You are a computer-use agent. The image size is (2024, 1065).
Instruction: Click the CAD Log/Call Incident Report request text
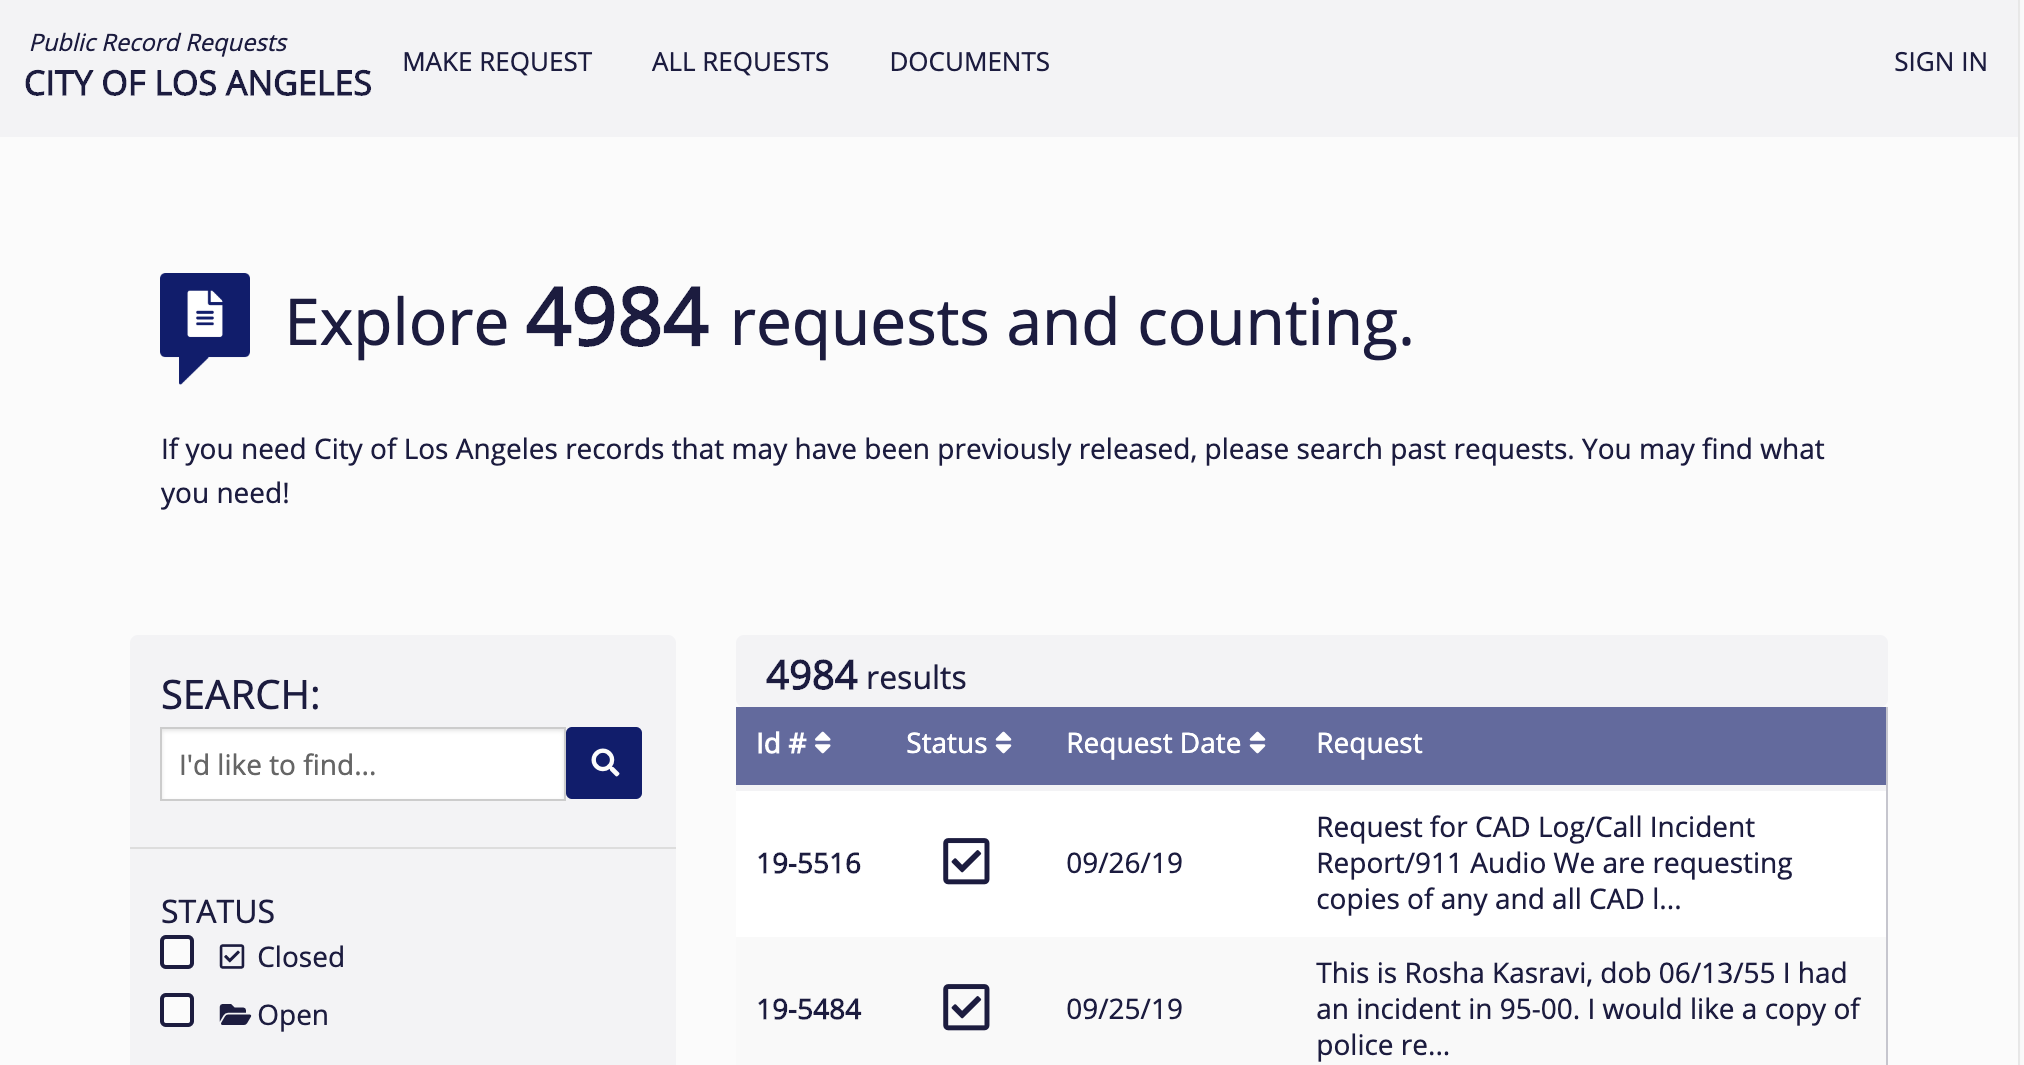coord(1554,863)
